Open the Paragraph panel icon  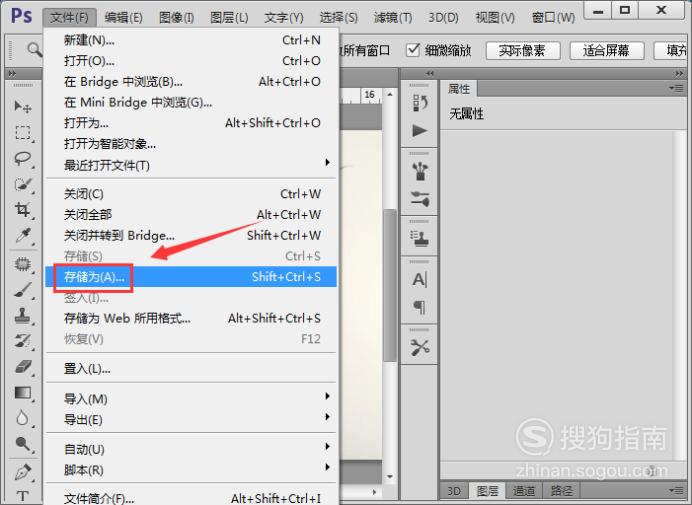[x=420, y=307]
